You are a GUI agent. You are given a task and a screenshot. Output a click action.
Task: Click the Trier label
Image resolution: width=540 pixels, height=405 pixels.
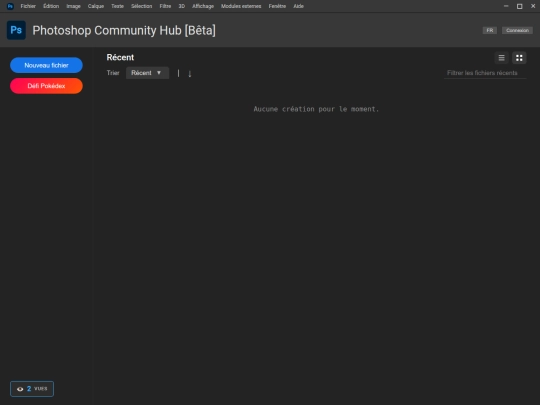(x=113, y=73)
